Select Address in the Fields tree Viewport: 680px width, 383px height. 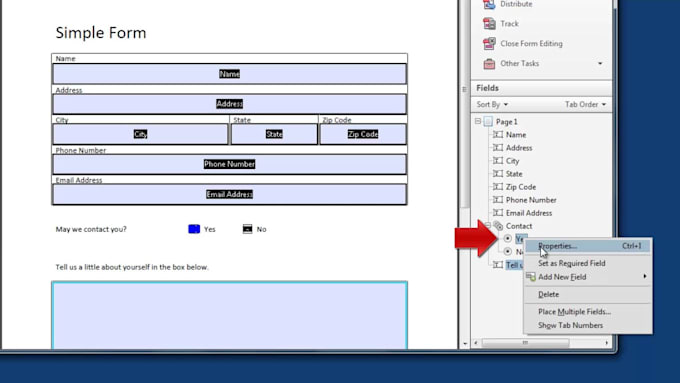(519, 148)
